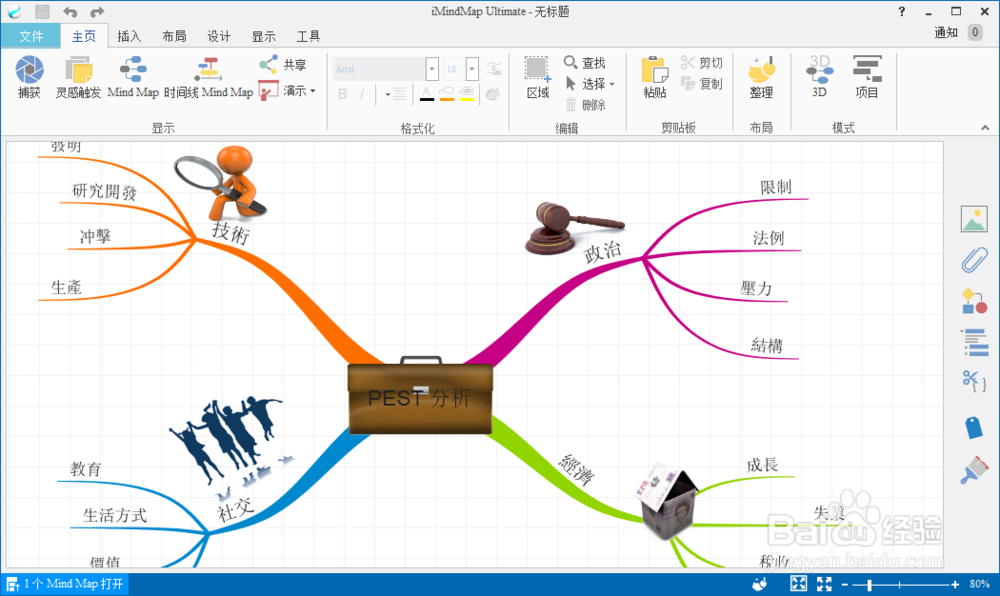Viewport: 1000px width, 596px height.
Task: Click the branch shape hand icon
Action: click(493, 68)
